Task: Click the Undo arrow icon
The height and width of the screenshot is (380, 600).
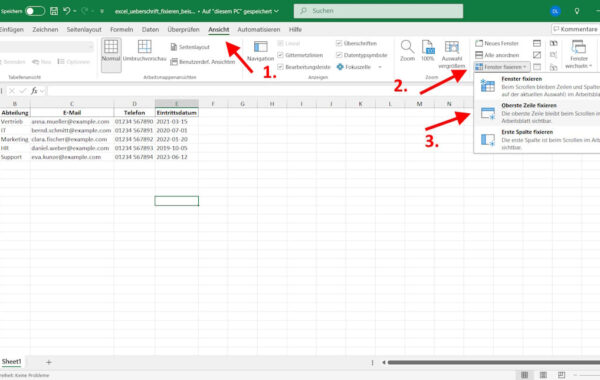Action: click(x=67, y=11)
